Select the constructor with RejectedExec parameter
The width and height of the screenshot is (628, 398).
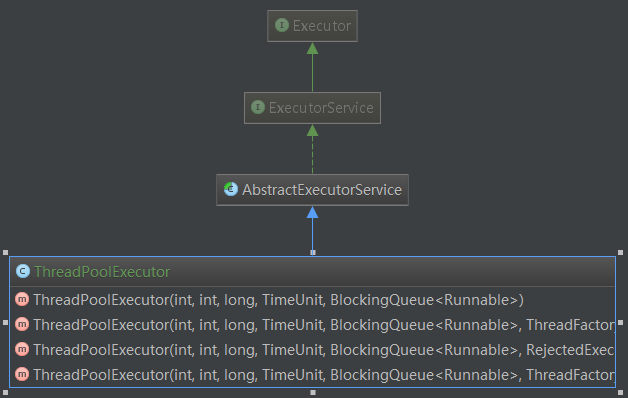[x=312, y=350]
